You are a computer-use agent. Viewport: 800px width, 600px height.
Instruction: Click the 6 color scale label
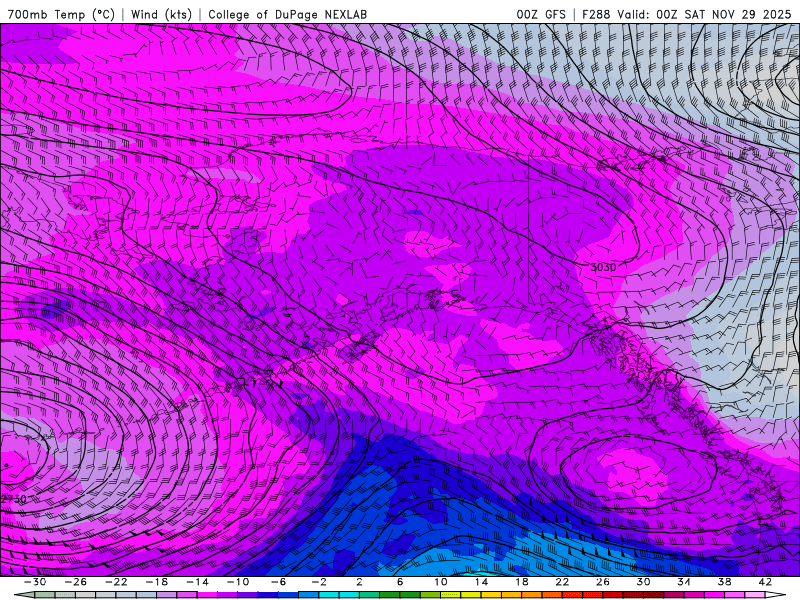[x=399, y=582]
